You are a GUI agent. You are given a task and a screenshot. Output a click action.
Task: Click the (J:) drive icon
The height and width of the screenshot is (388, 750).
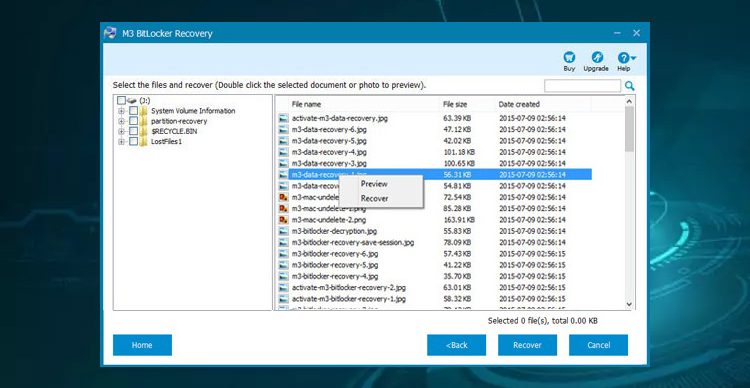[x=132, y=101]
